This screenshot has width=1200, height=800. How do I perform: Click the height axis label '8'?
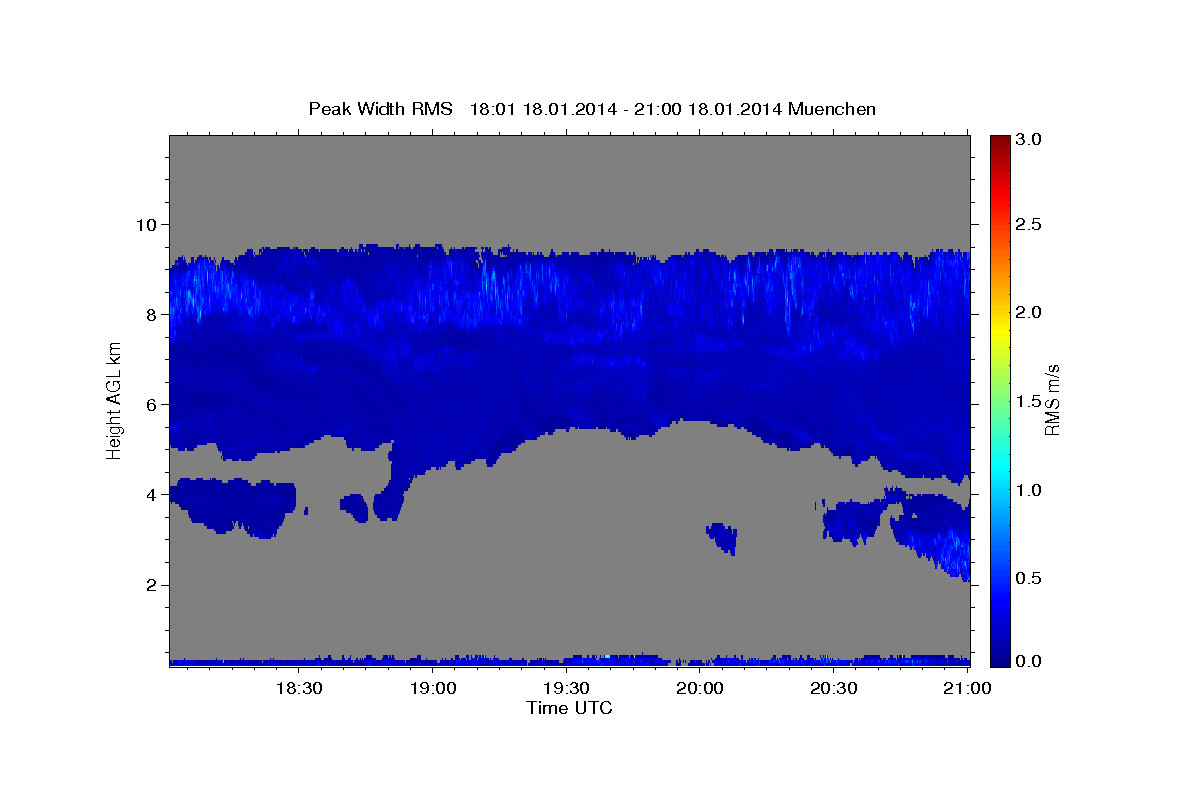153,314
